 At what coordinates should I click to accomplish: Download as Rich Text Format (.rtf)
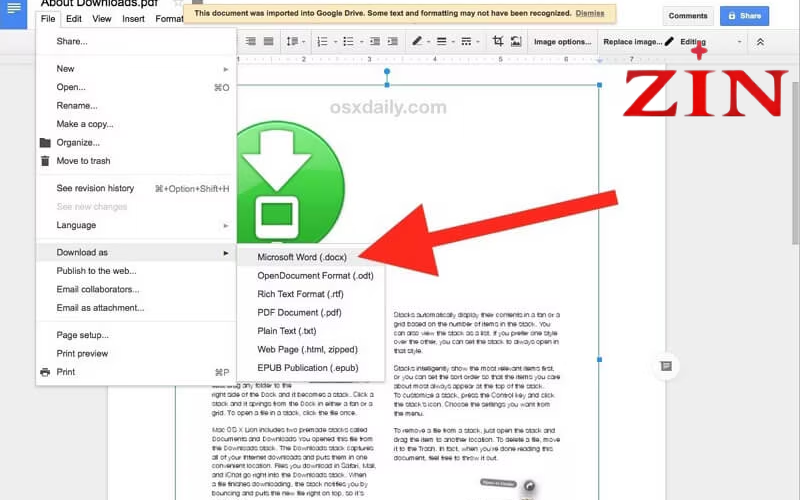[x=311, y=294]
